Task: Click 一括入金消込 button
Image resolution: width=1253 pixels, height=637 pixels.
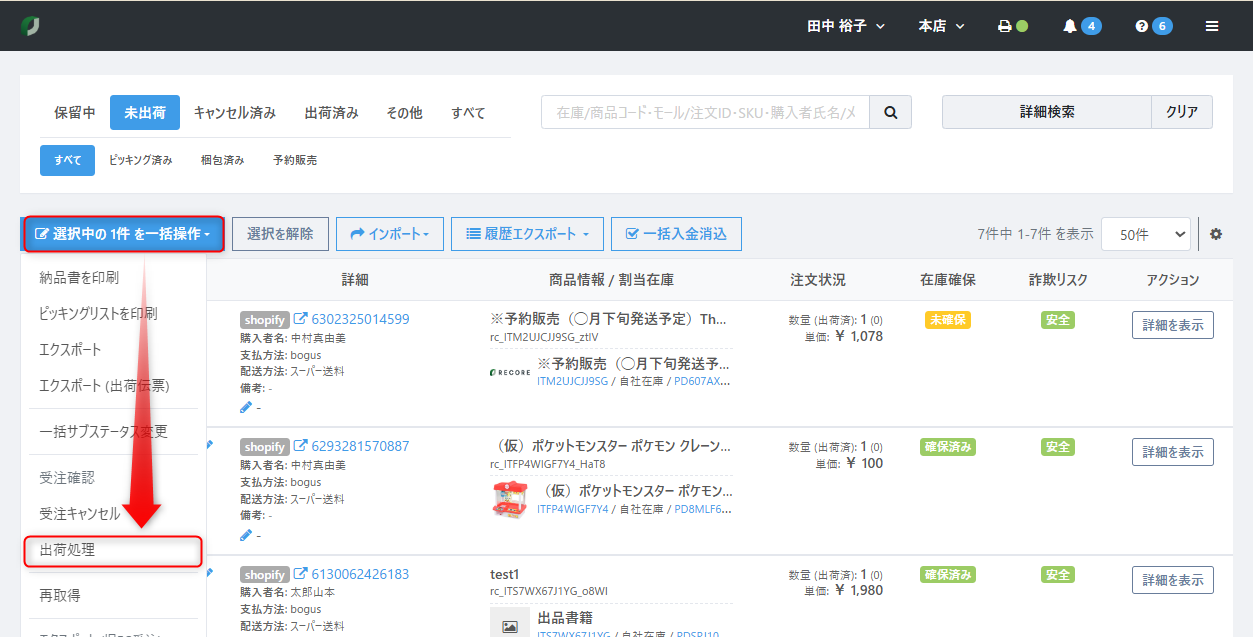Action: [x=676, y=234]
